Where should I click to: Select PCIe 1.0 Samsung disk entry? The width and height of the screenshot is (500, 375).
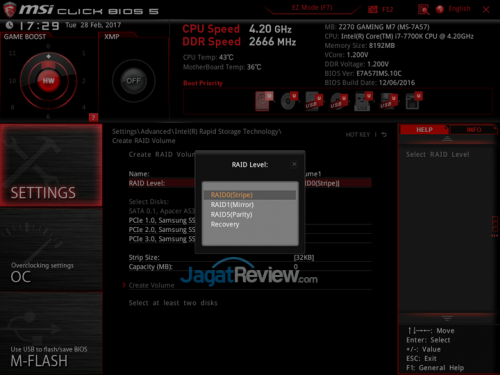[162, 220]
